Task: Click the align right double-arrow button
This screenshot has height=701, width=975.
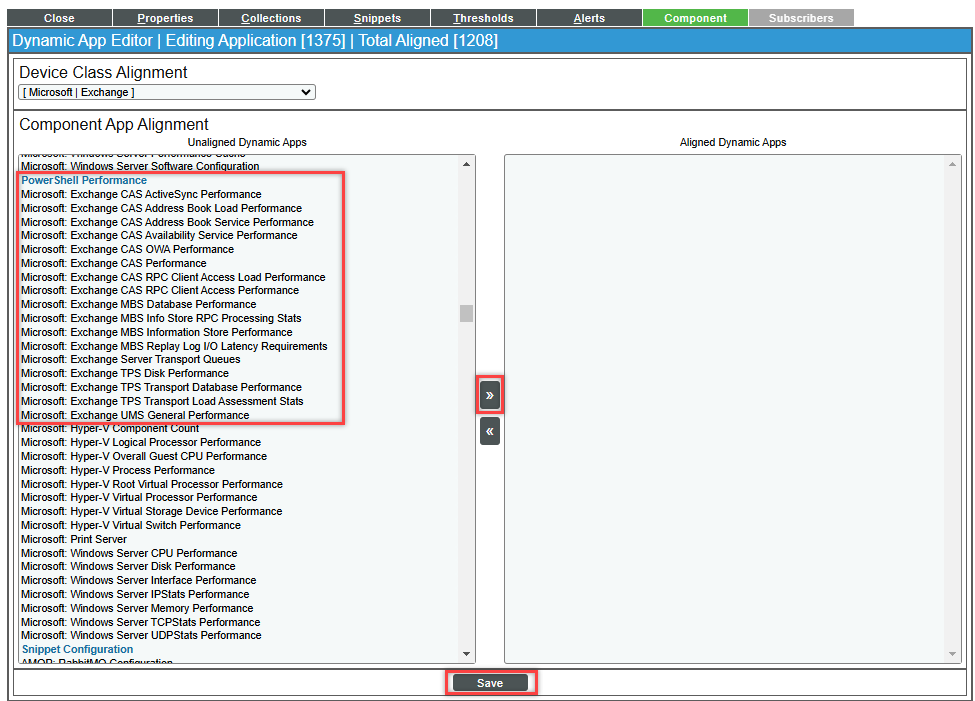Action: point(489,395)
